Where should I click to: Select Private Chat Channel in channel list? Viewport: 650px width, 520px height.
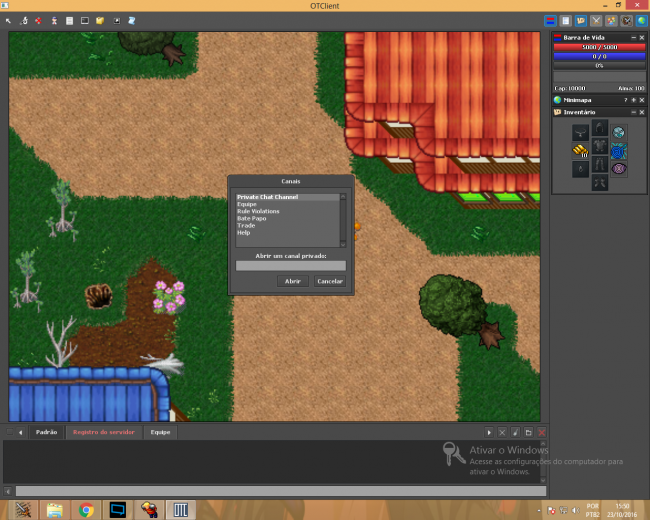[x=288, y=197]
